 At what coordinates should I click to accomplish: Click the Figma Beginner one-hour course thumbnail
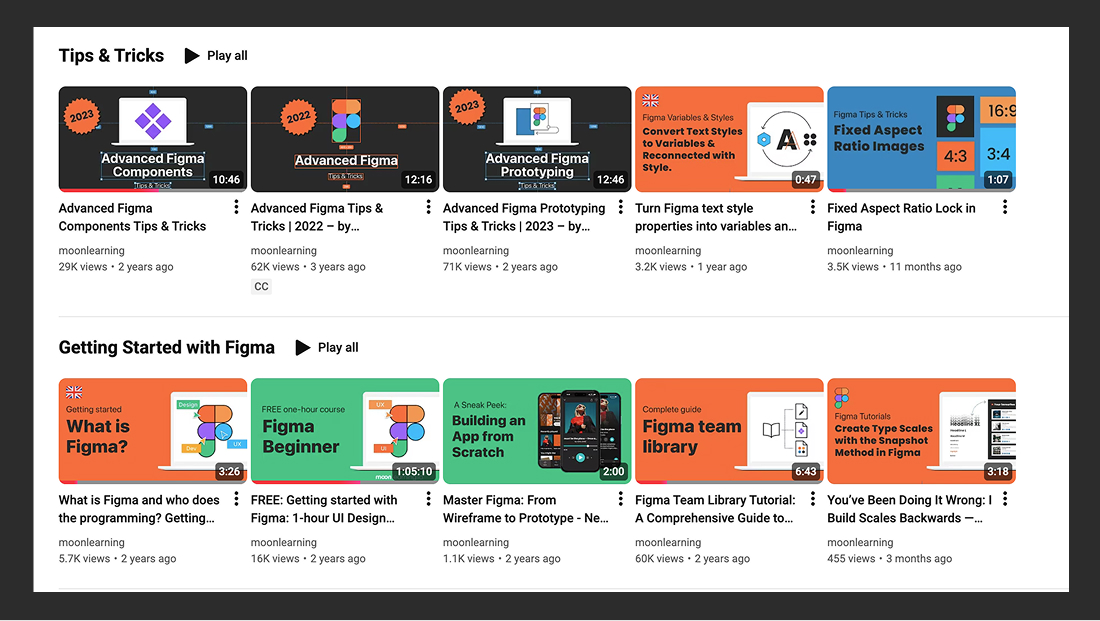(344, 431)
